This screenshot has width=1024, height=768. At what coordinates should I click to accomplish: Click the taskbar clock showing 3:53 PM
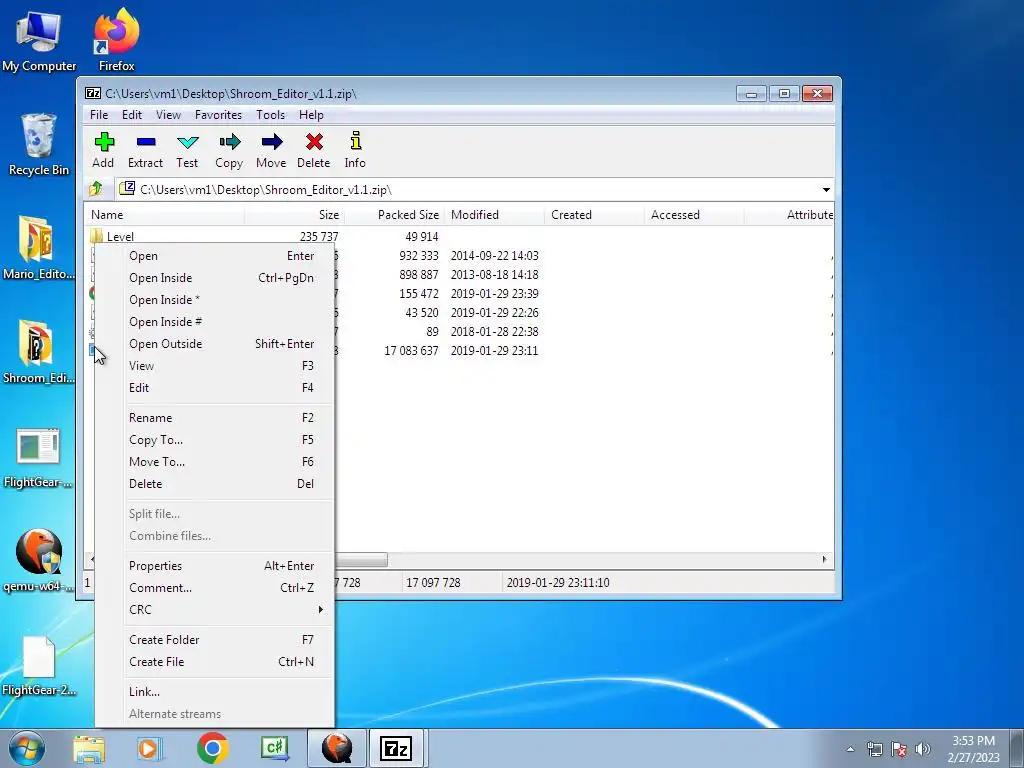973,749
